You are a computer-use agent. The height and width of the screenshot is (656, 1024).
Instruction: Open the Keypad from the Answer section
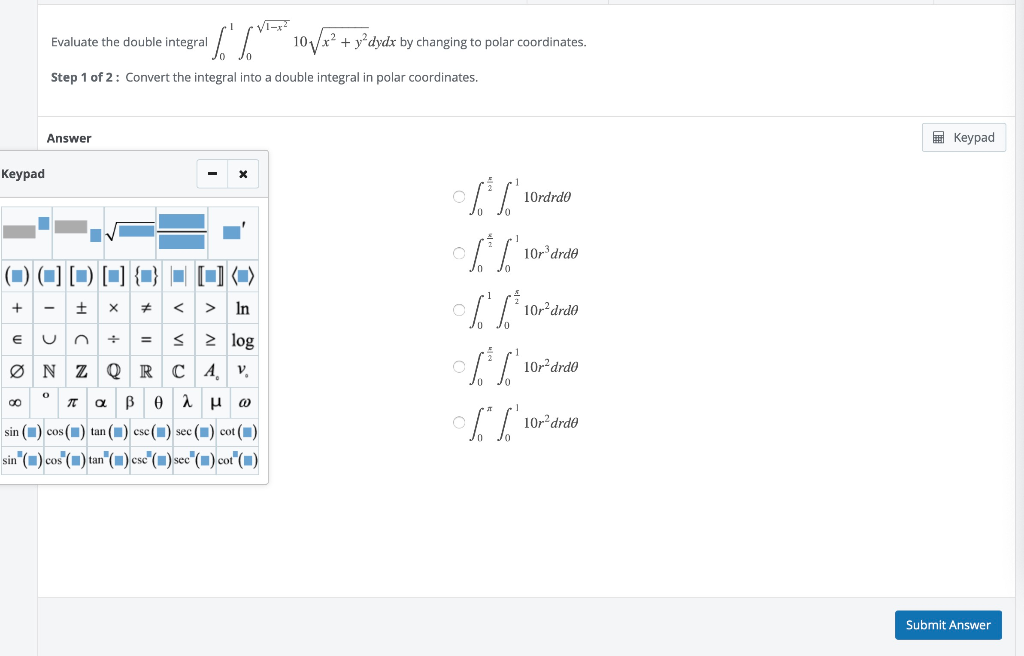point(963,137)
